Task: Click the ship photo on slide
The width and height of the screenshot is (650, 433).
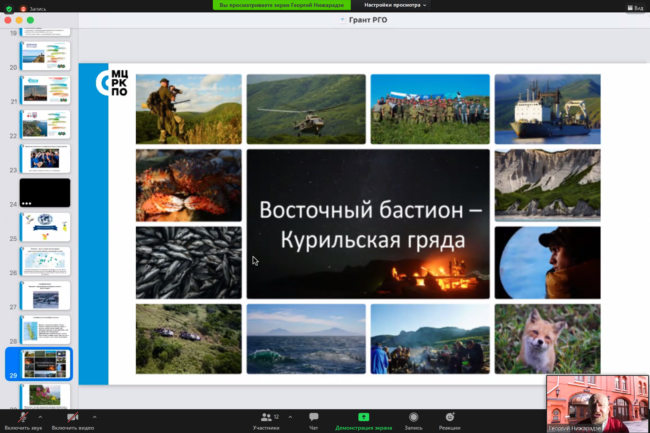Action: point(548,109)
